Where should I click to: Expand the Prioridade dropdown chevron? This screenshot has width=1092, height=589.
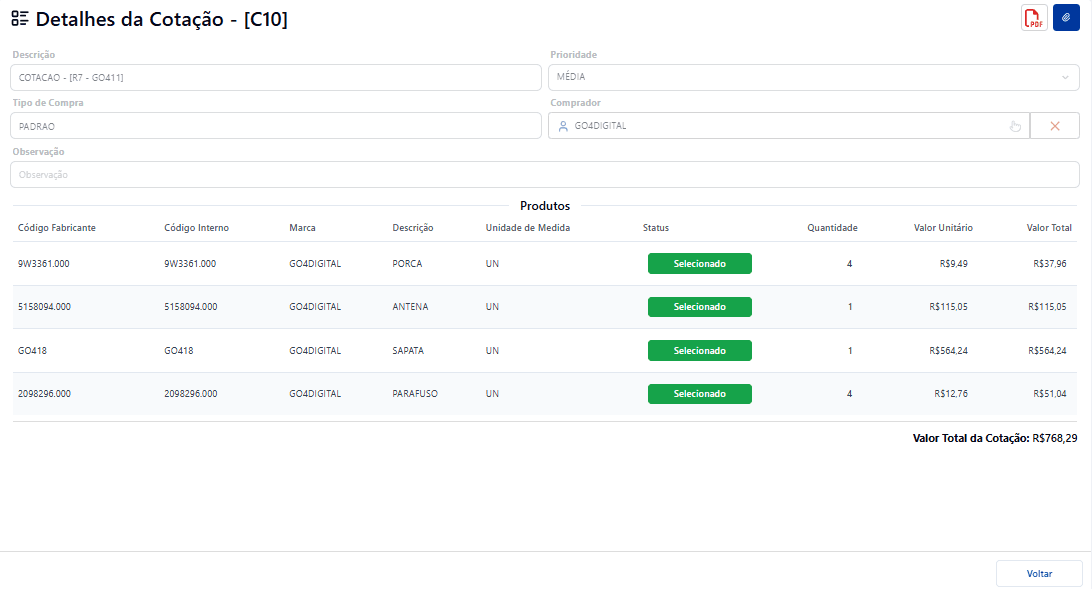tap(1065, 77)
